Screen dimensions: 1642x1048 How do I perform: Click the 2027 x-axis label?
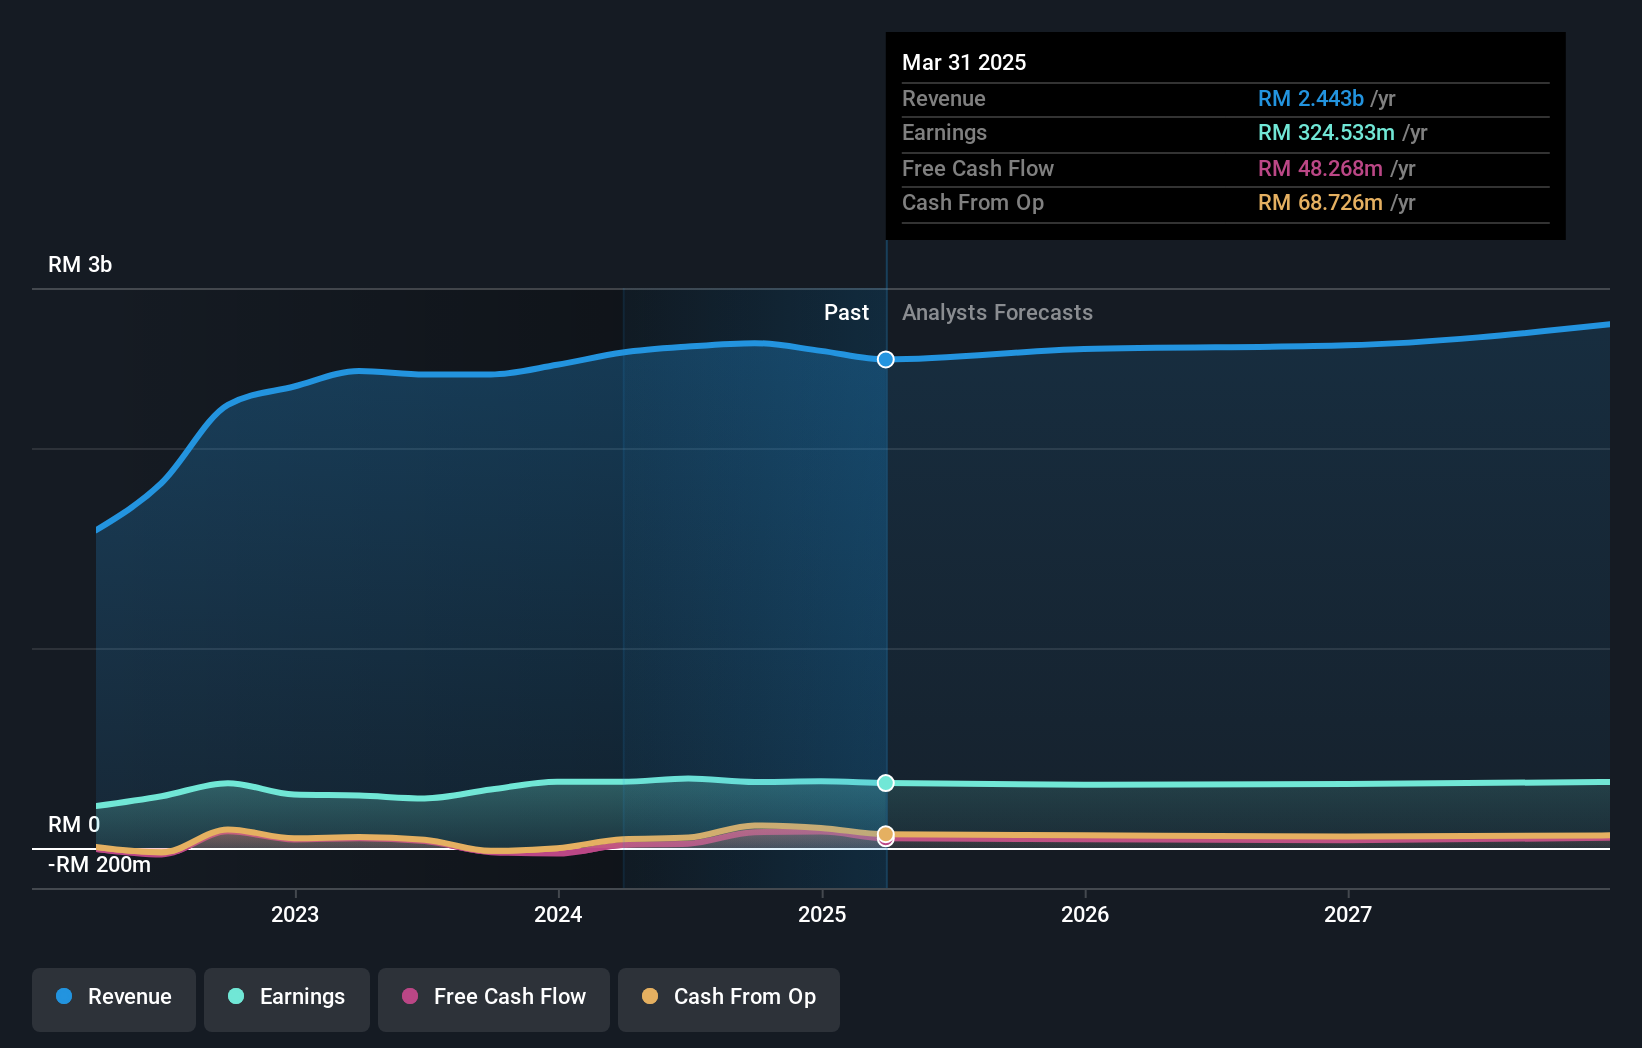point(1348,914)
